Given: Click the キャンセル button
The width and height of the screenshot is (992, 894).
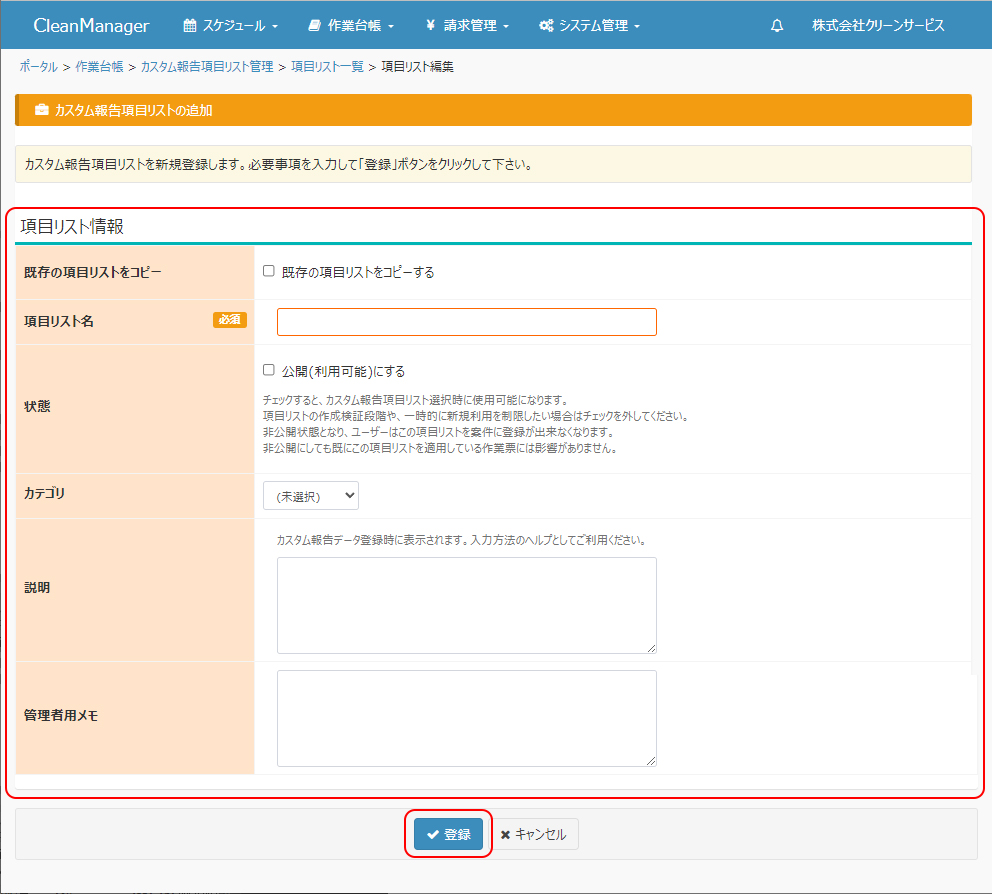Looking at the screenshot, I should pyautogui.click(x=533, y=834).
